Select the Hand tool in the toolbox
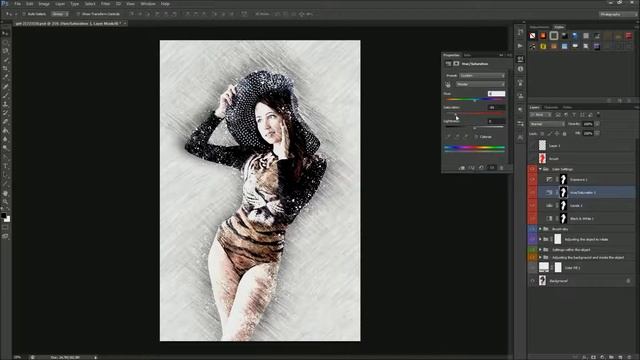The height and width of the screenshot is (360, 640). click(5, 193)
